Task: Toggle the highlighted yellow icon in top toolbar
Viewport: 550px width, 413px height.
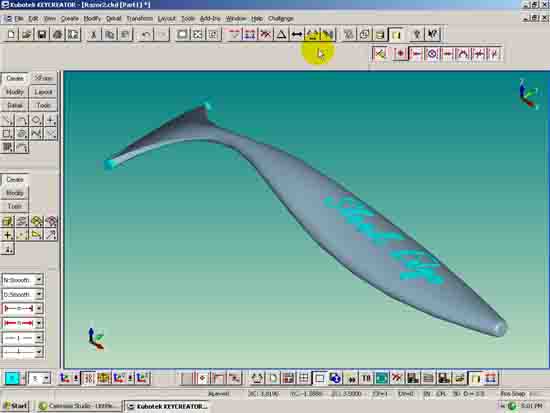Action: point(396,34)
